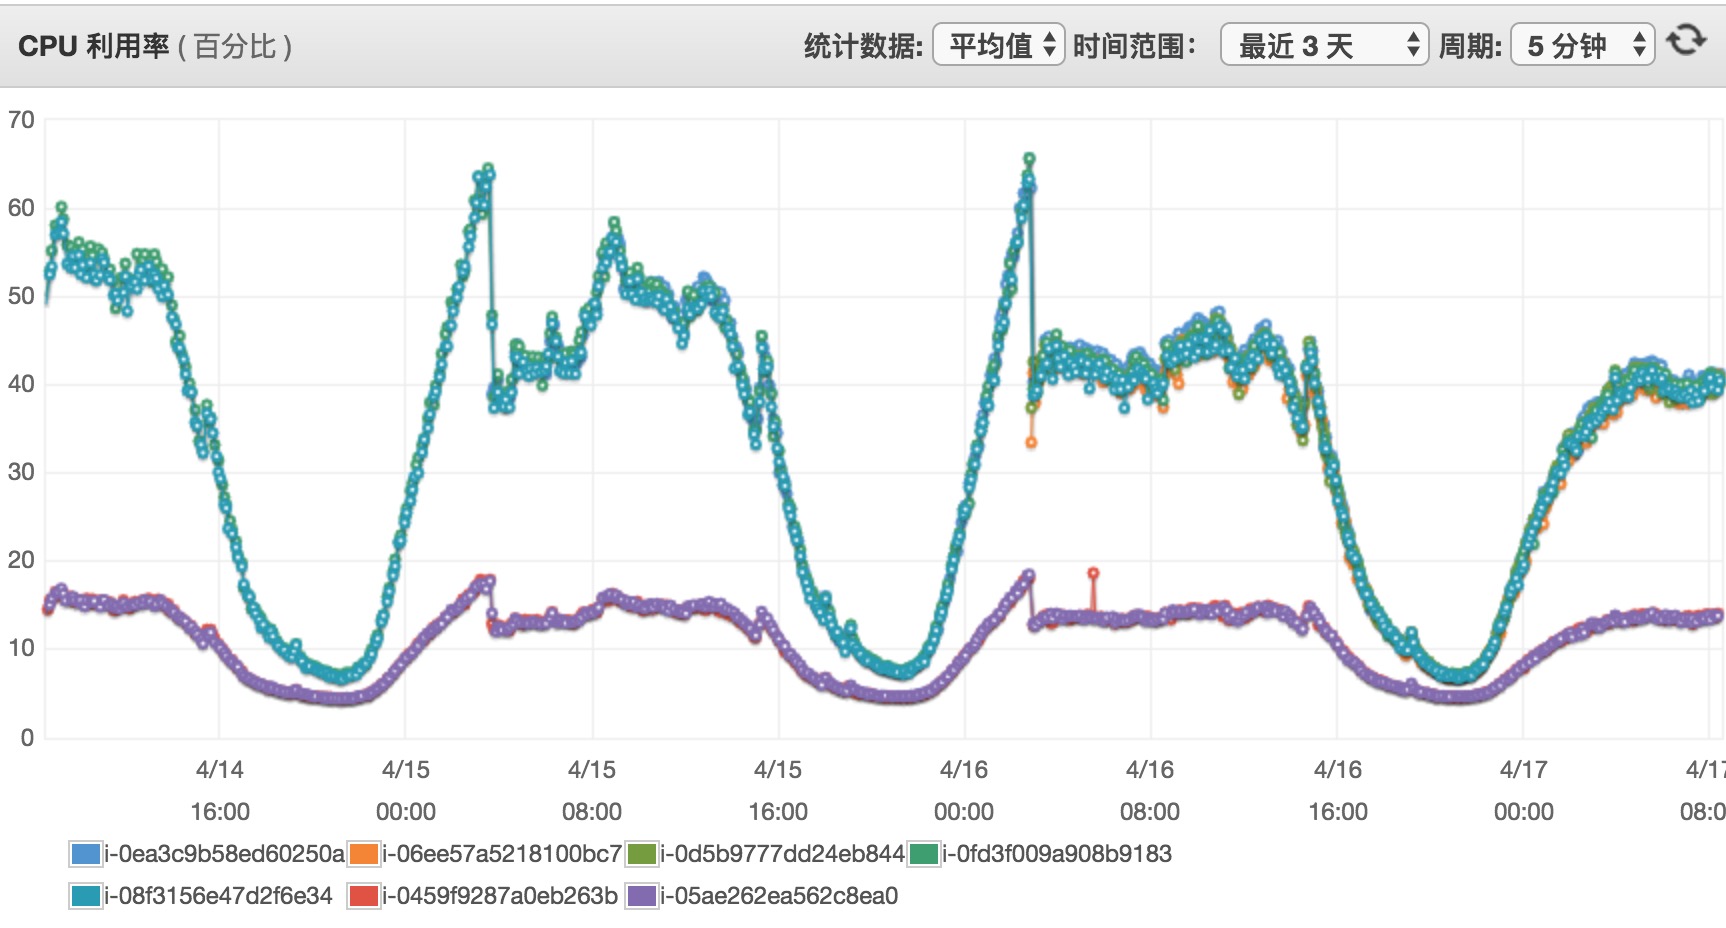The height and width of the screenshot is (928, 1726).
Task: Click the refresh icon in header
Action: [1686, 41]
